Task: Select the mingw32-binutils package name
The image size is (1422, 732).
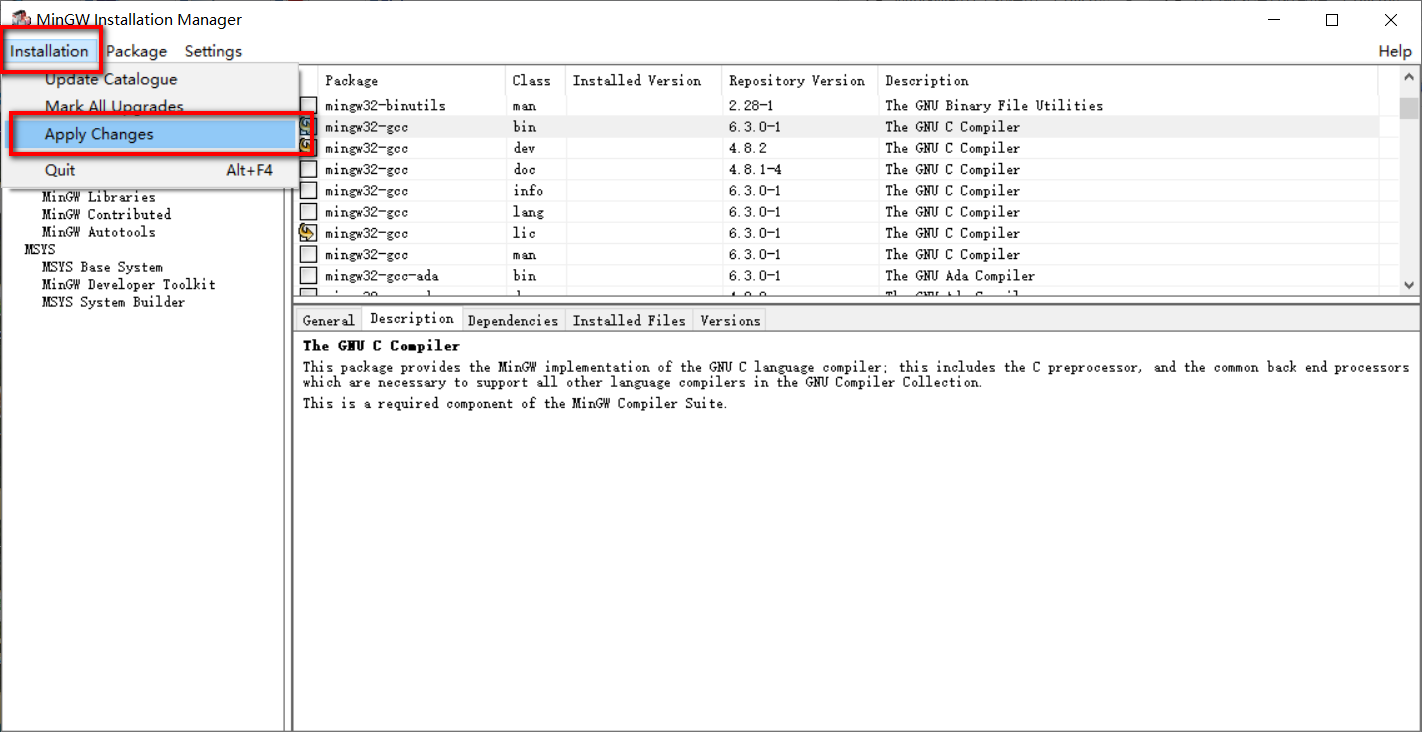Action: coord(385,106)
